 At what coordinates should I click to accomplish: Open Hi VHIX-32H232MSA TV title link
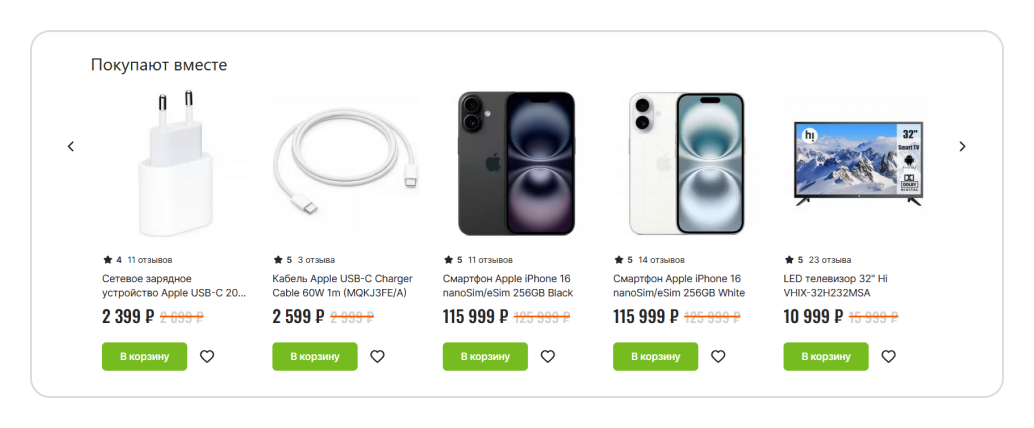(x=836, y=285)
